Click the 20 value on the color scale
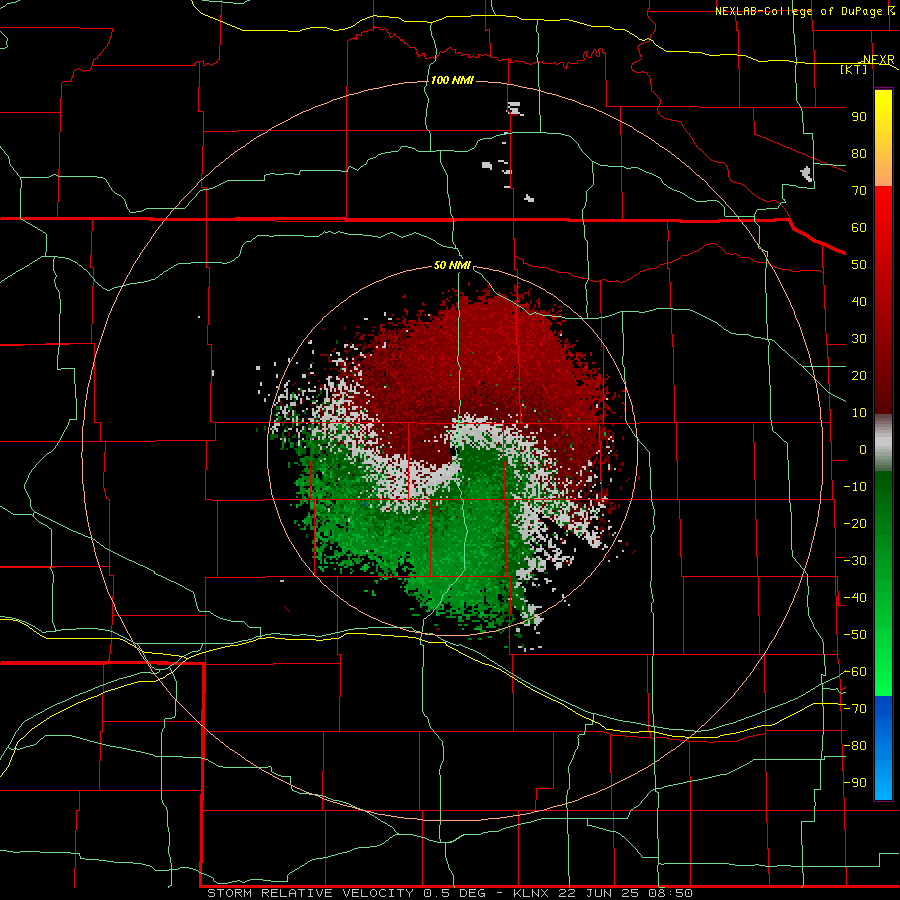This screenshot has width=900, height=900. pyautogui.click(x=859, y=375)
